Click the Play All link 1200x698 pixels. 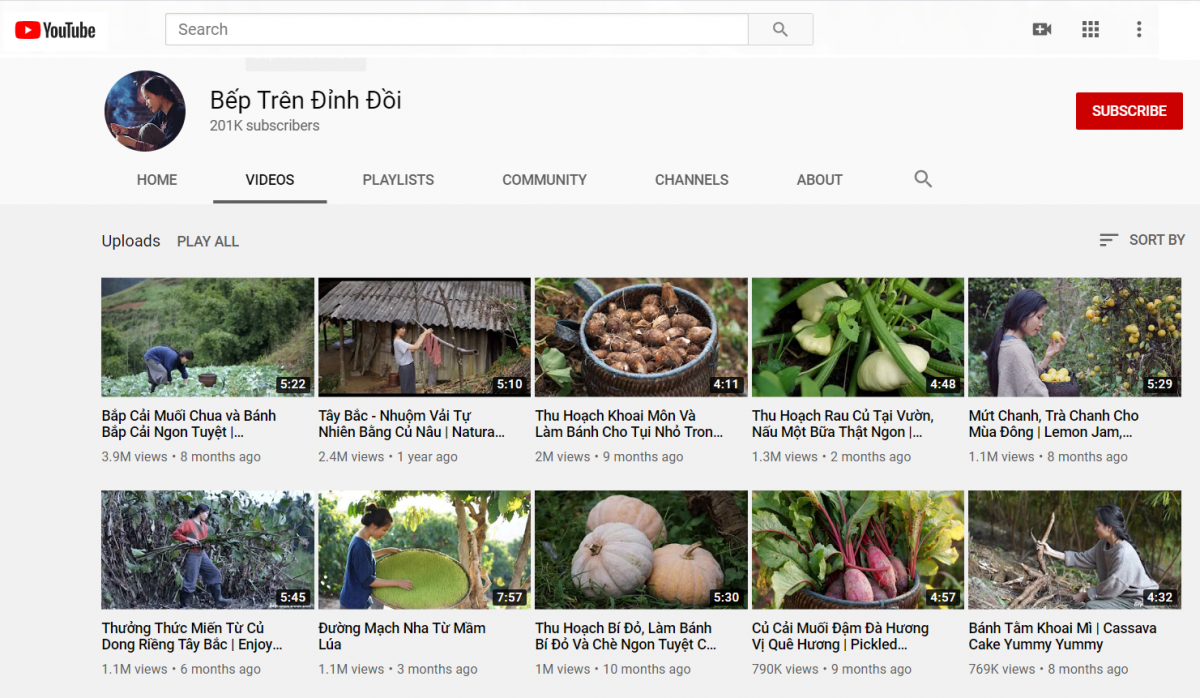[x=208, y=241]
